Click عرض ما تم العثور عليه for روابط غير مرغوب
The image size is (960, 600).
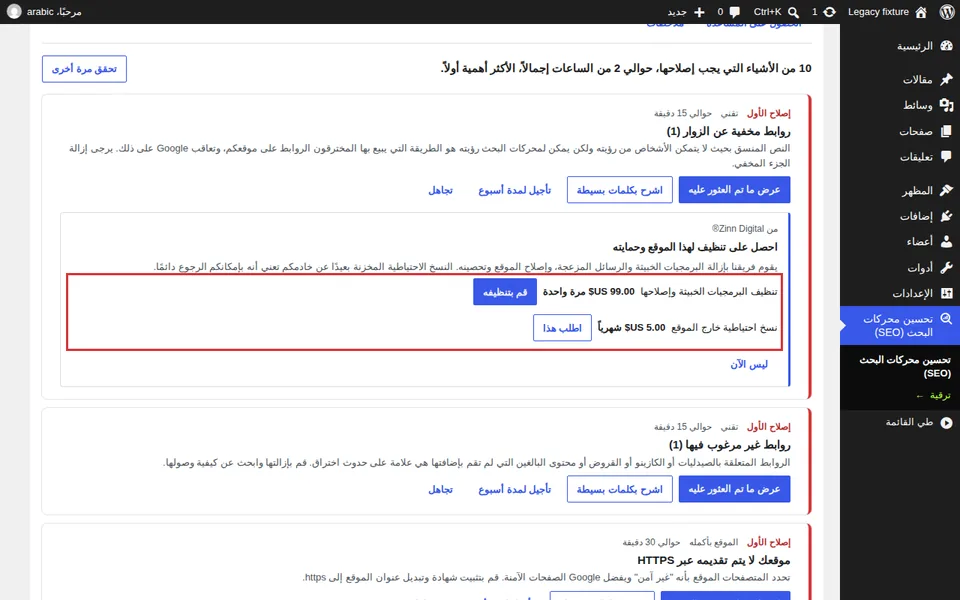click(x=734, y=489)
